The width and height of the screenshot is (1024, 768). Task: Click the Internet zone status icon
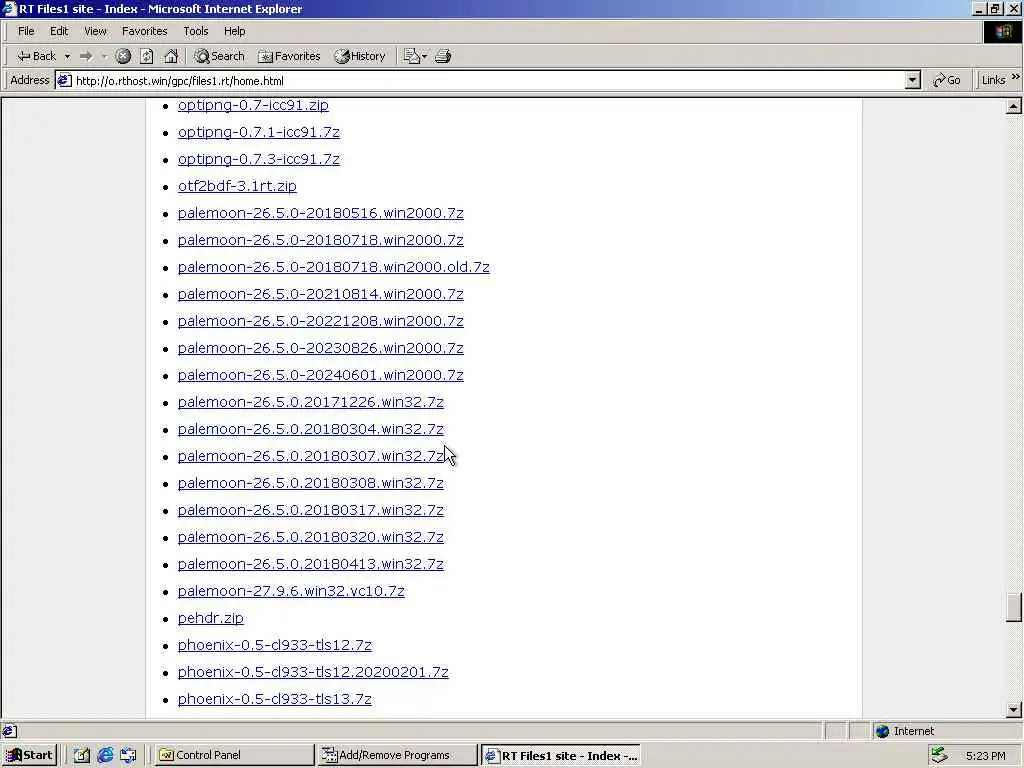[882, 731]
